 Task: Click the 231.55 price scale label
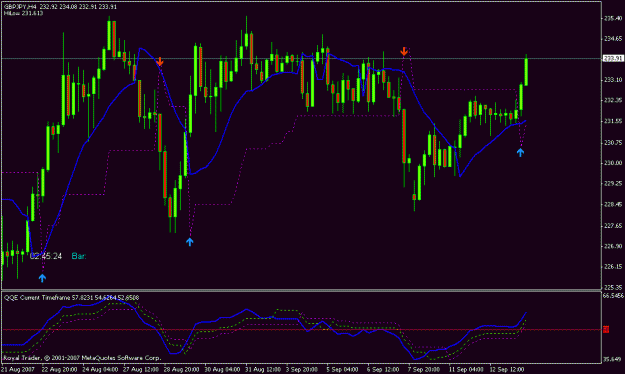[x=613, y=121]
